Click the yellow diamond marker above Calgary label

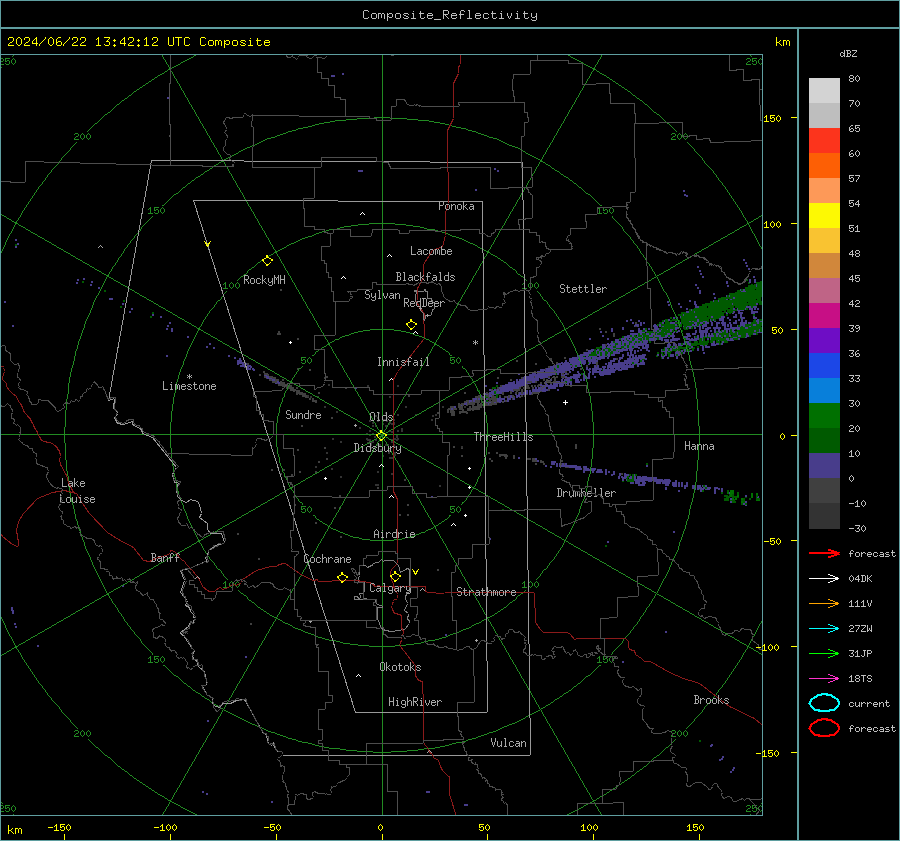point(395,576)
